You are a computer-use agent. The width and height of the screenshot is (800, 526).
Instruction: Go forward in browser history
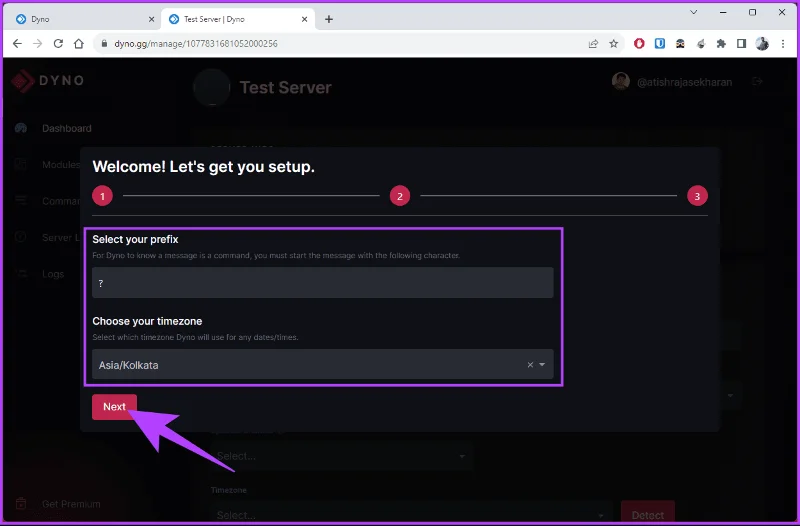[38, 43]
